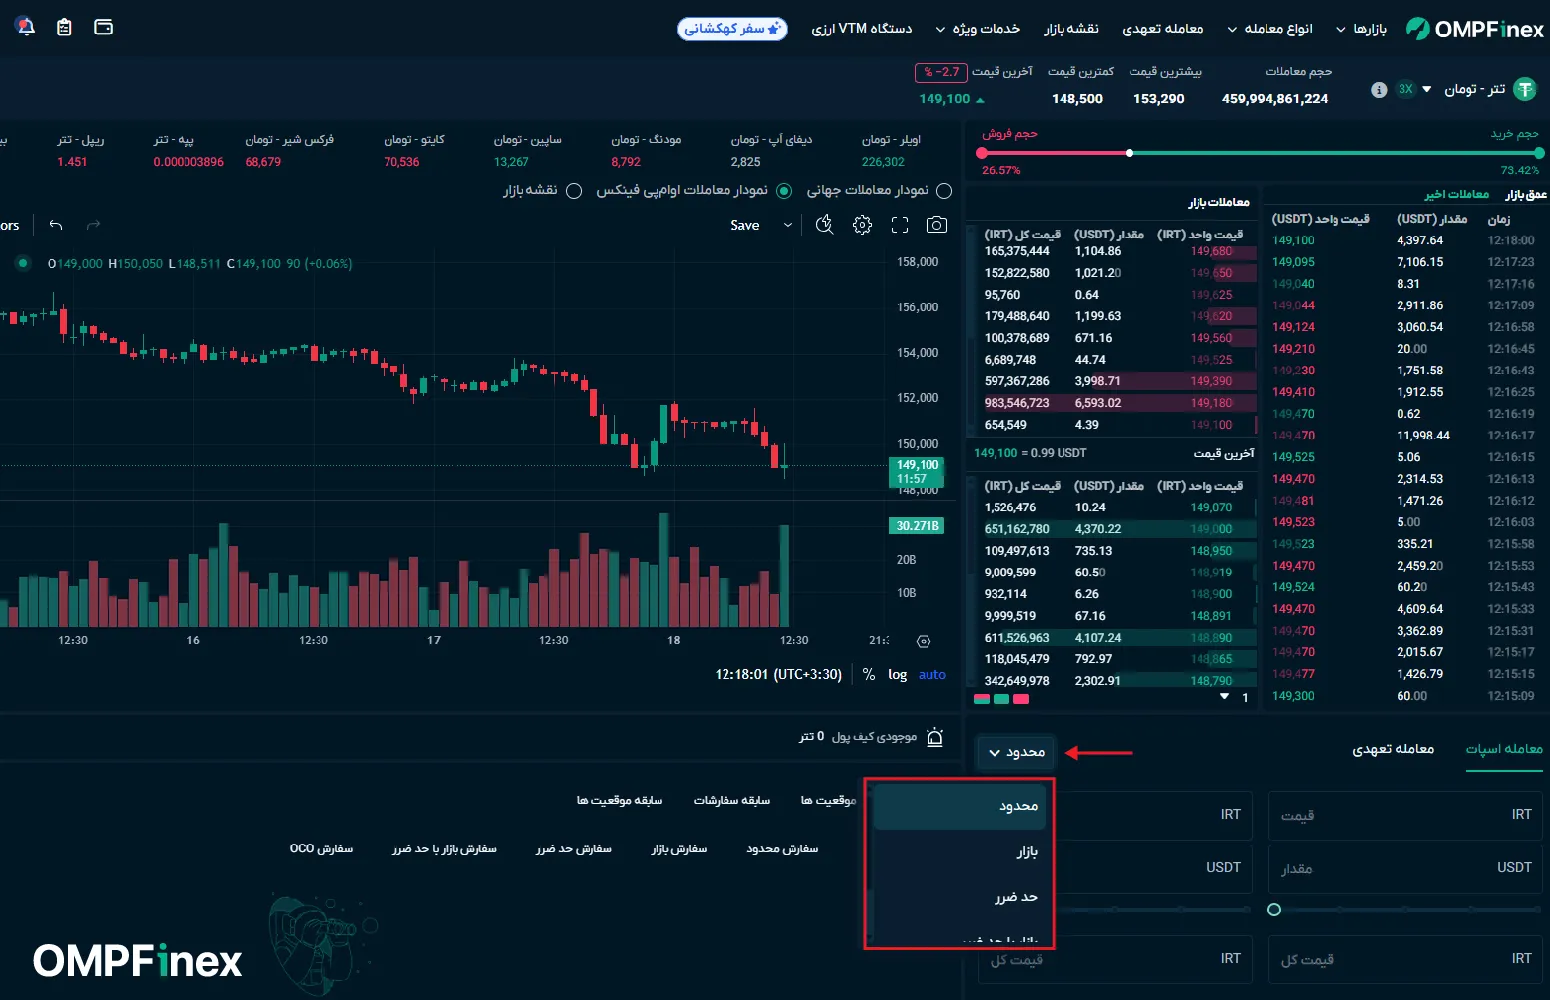Select نقشه بازار radio option
Image resolution: width=1550 pixels, height=1000 pixels.
[x=574, y=190]
